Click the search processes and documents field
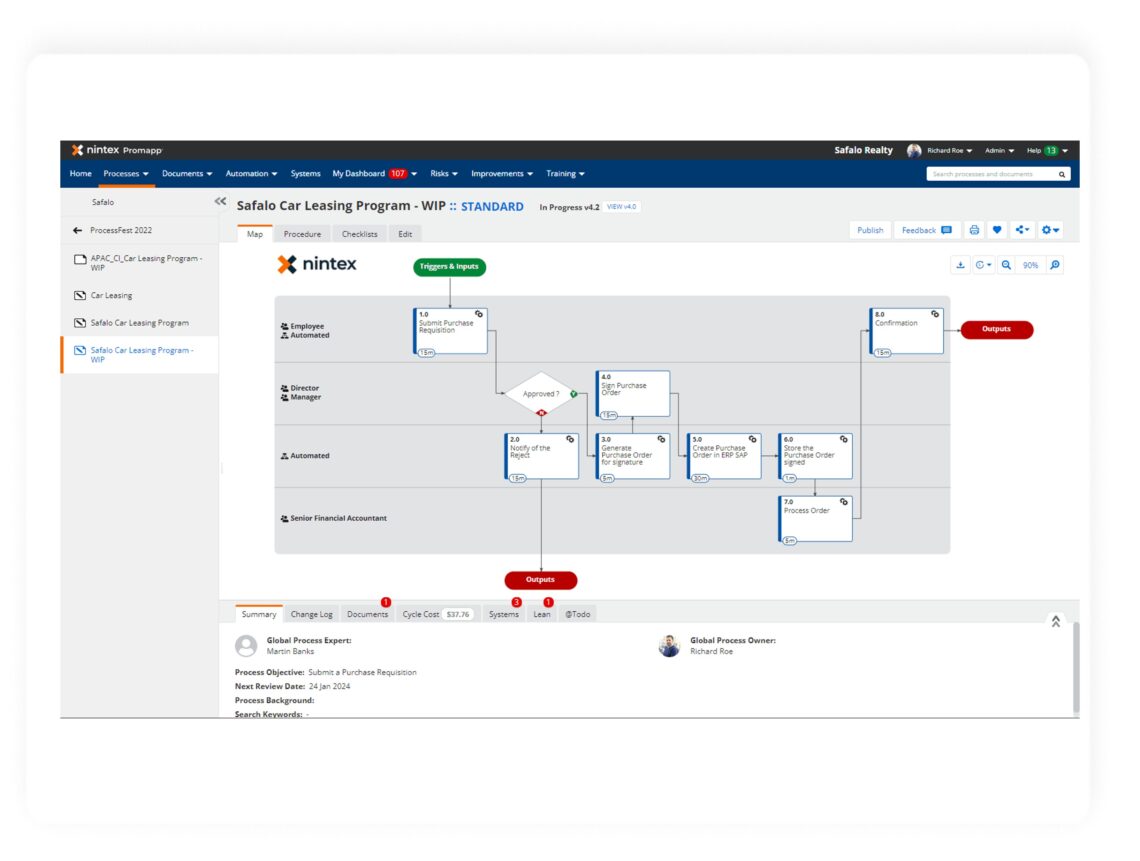The height and width of the screenshot is (861, 1140). pyautogui.click(x=990, y=174)
